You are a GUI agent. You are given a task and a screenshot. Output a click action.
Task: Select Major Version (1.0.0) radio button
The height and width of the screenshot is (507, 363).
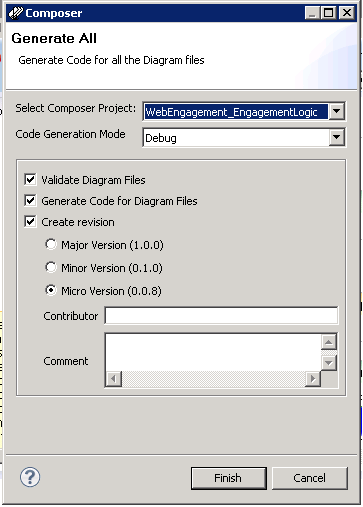51,244
